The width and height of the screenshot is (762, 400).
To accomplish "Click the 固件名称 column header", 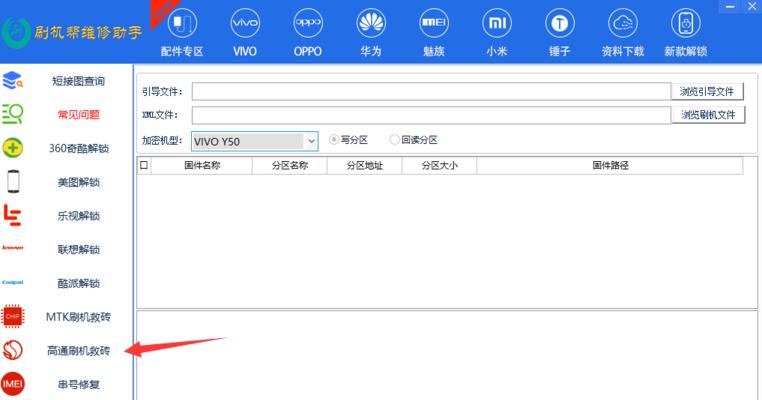I will 202,165.
